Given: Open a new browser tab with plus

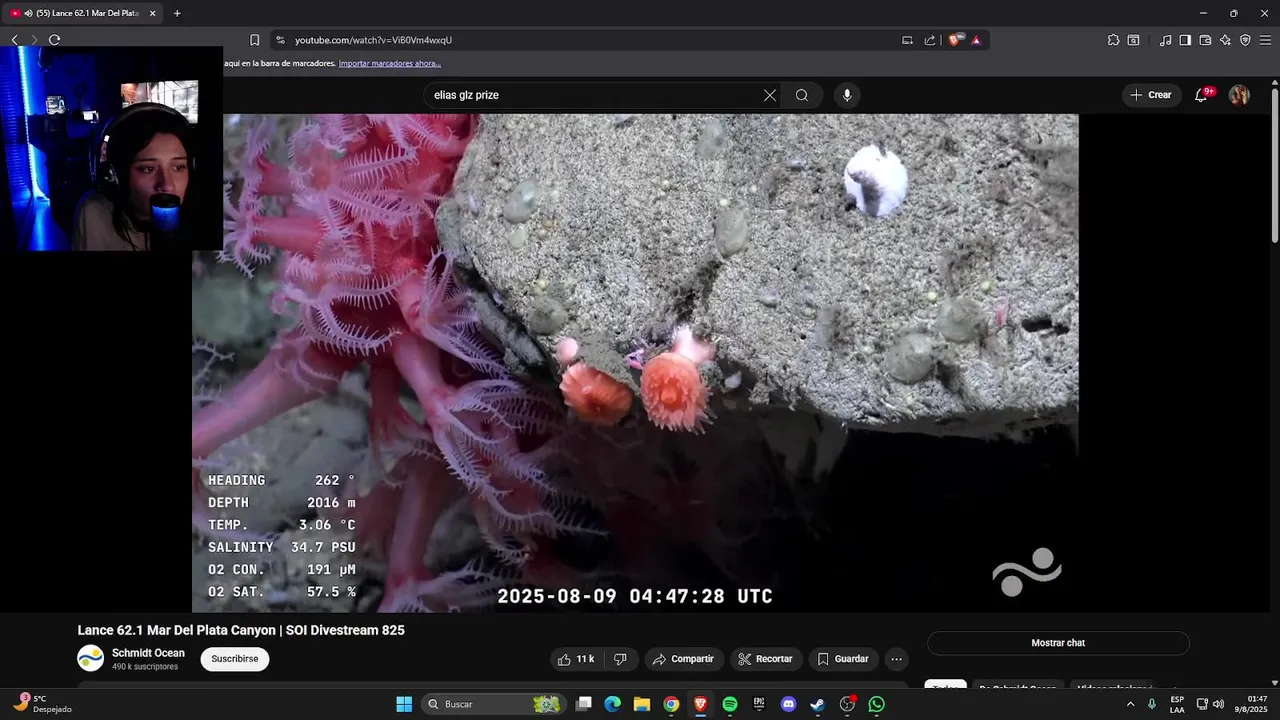Looking at the screenshot, I should (177, 13).
